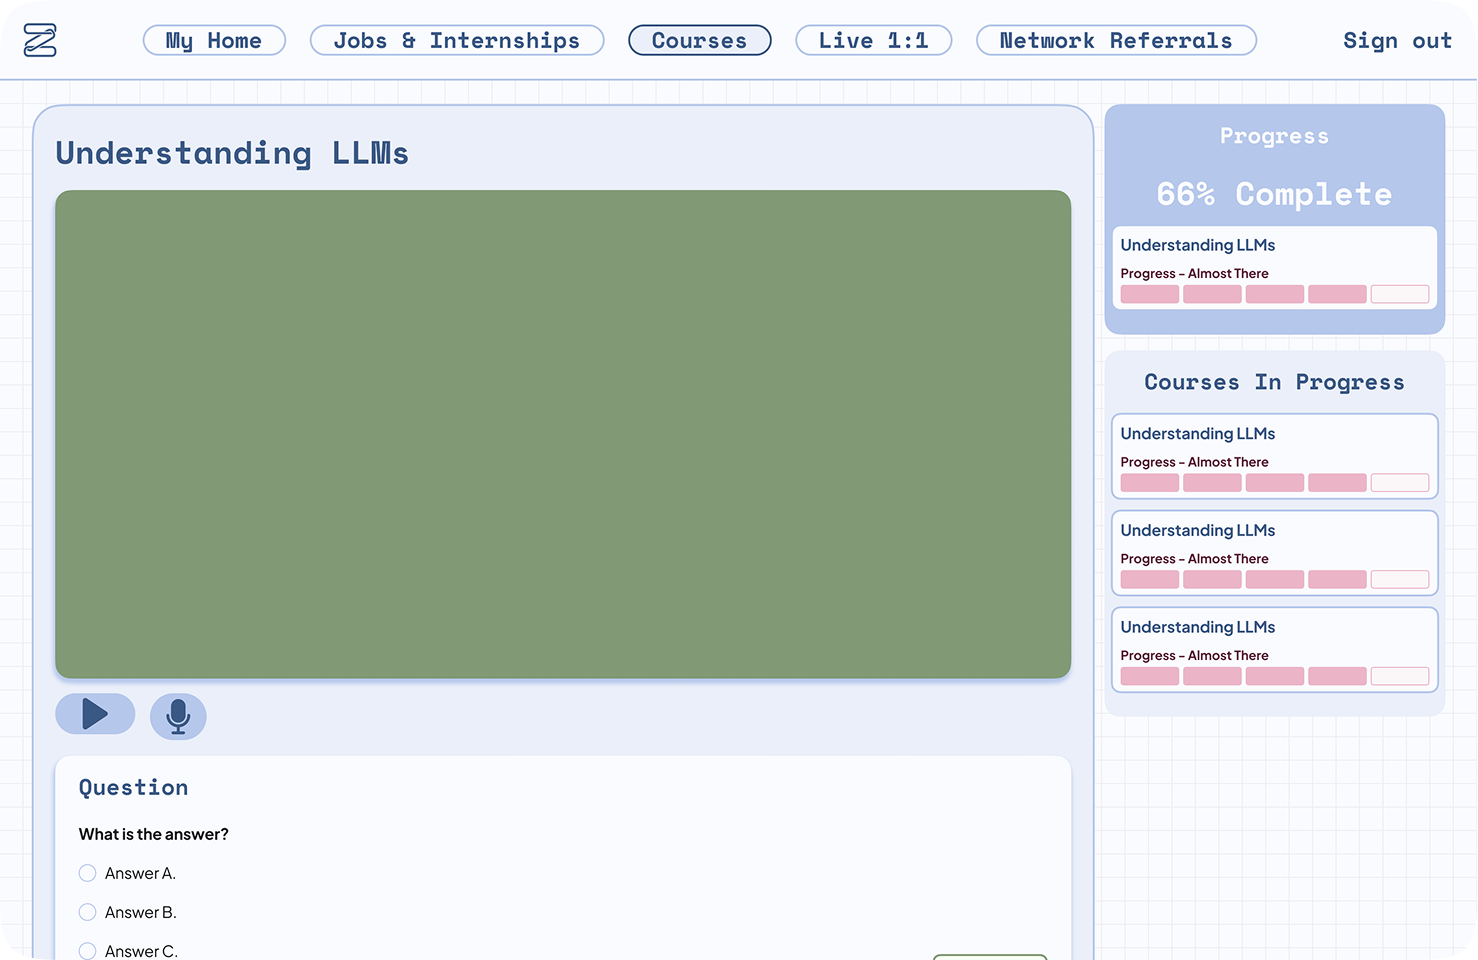Click the green video player area
The height and width of the screenshot is (960, 1478).
pos(563,432)
